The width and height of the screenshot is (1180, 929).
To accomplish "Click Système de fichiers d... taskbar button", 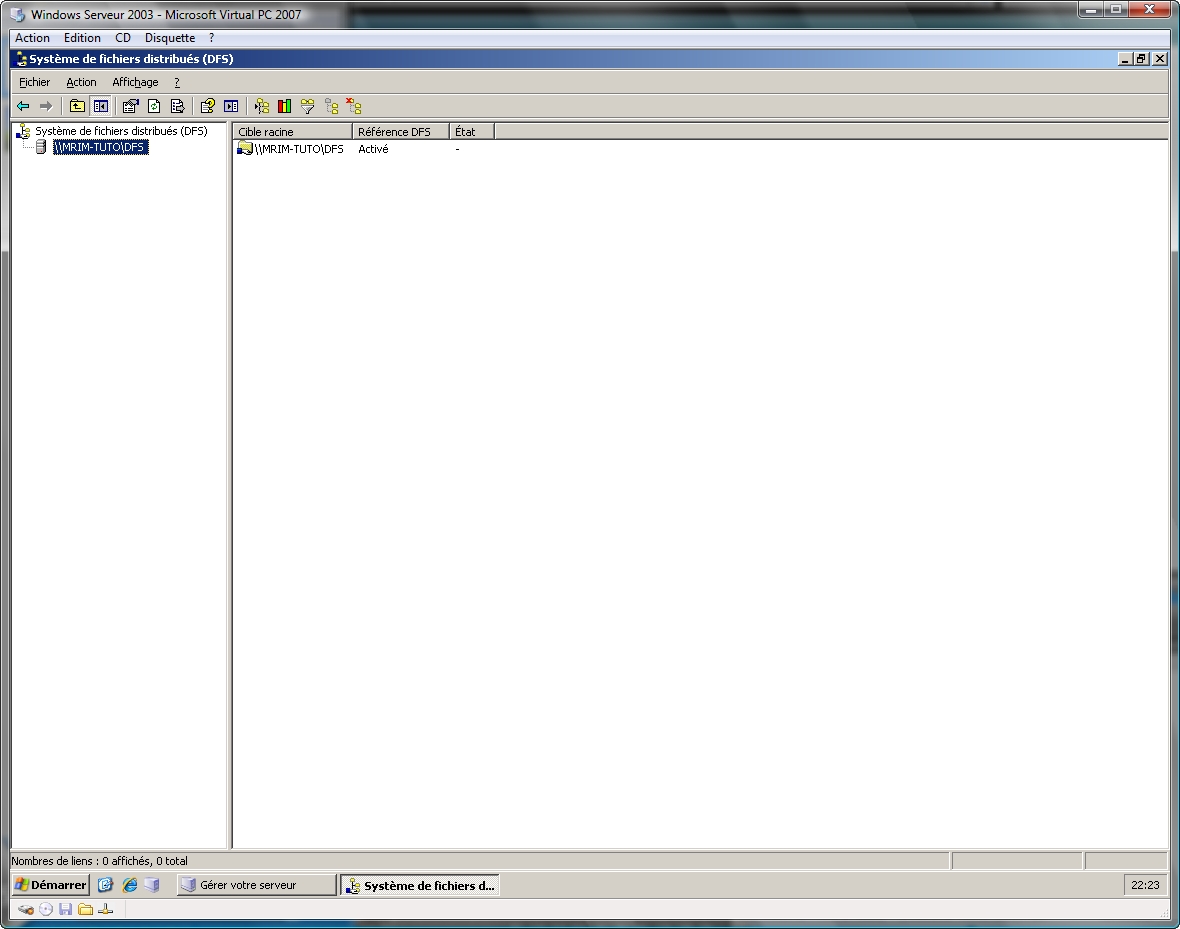I will [x=420, y=885].
